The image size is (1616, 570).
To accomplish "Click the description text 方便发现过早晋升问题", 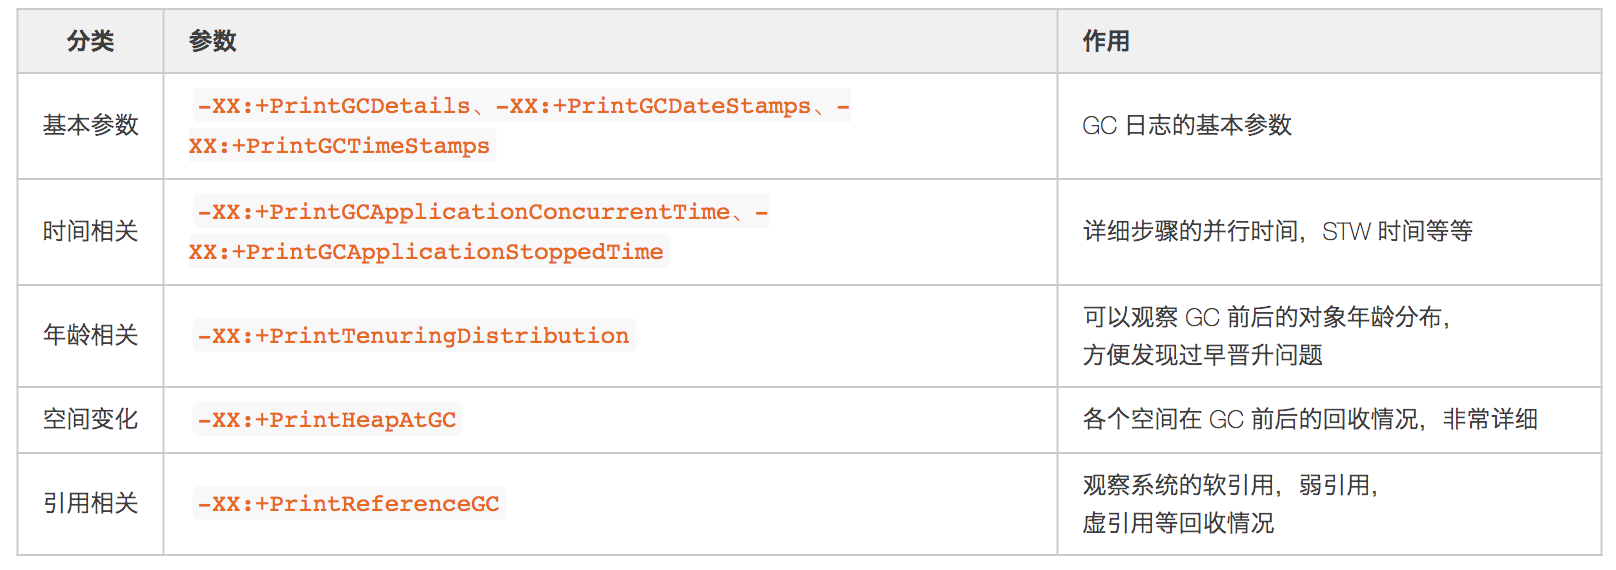I will (1202, 355).
